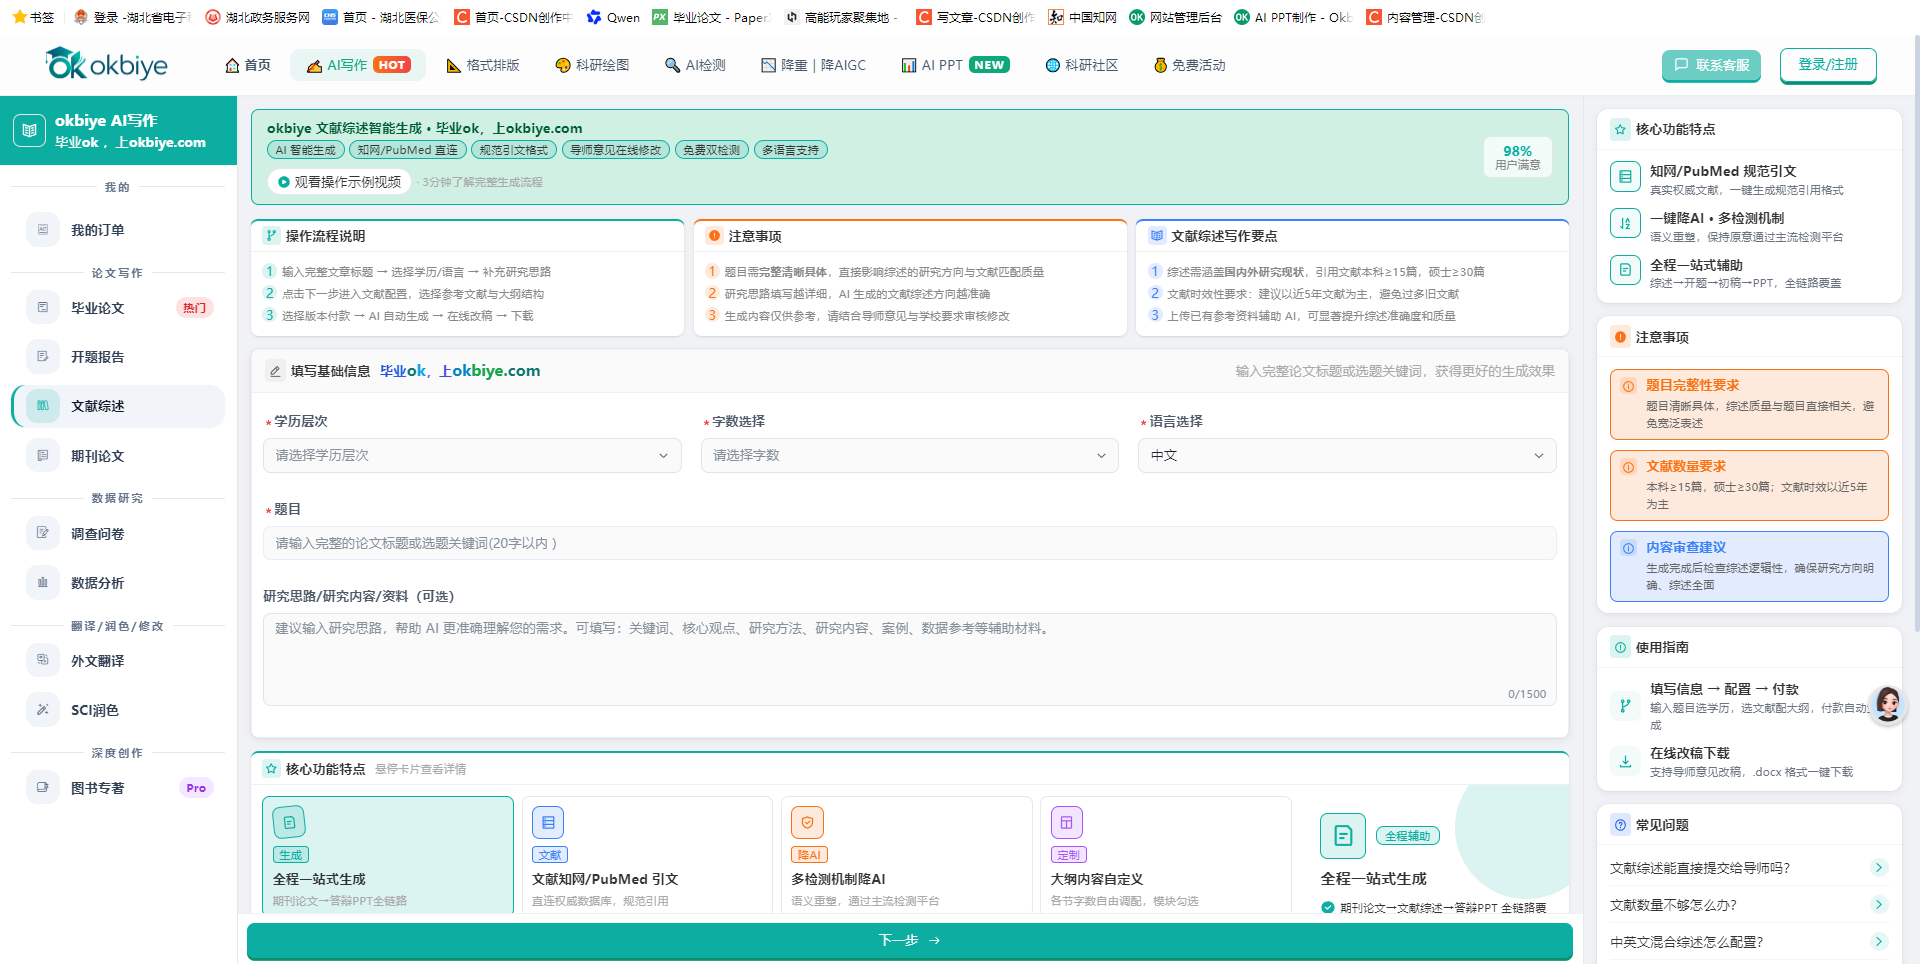Open the 降重 | 降AIGC nav item

[813, 65]
